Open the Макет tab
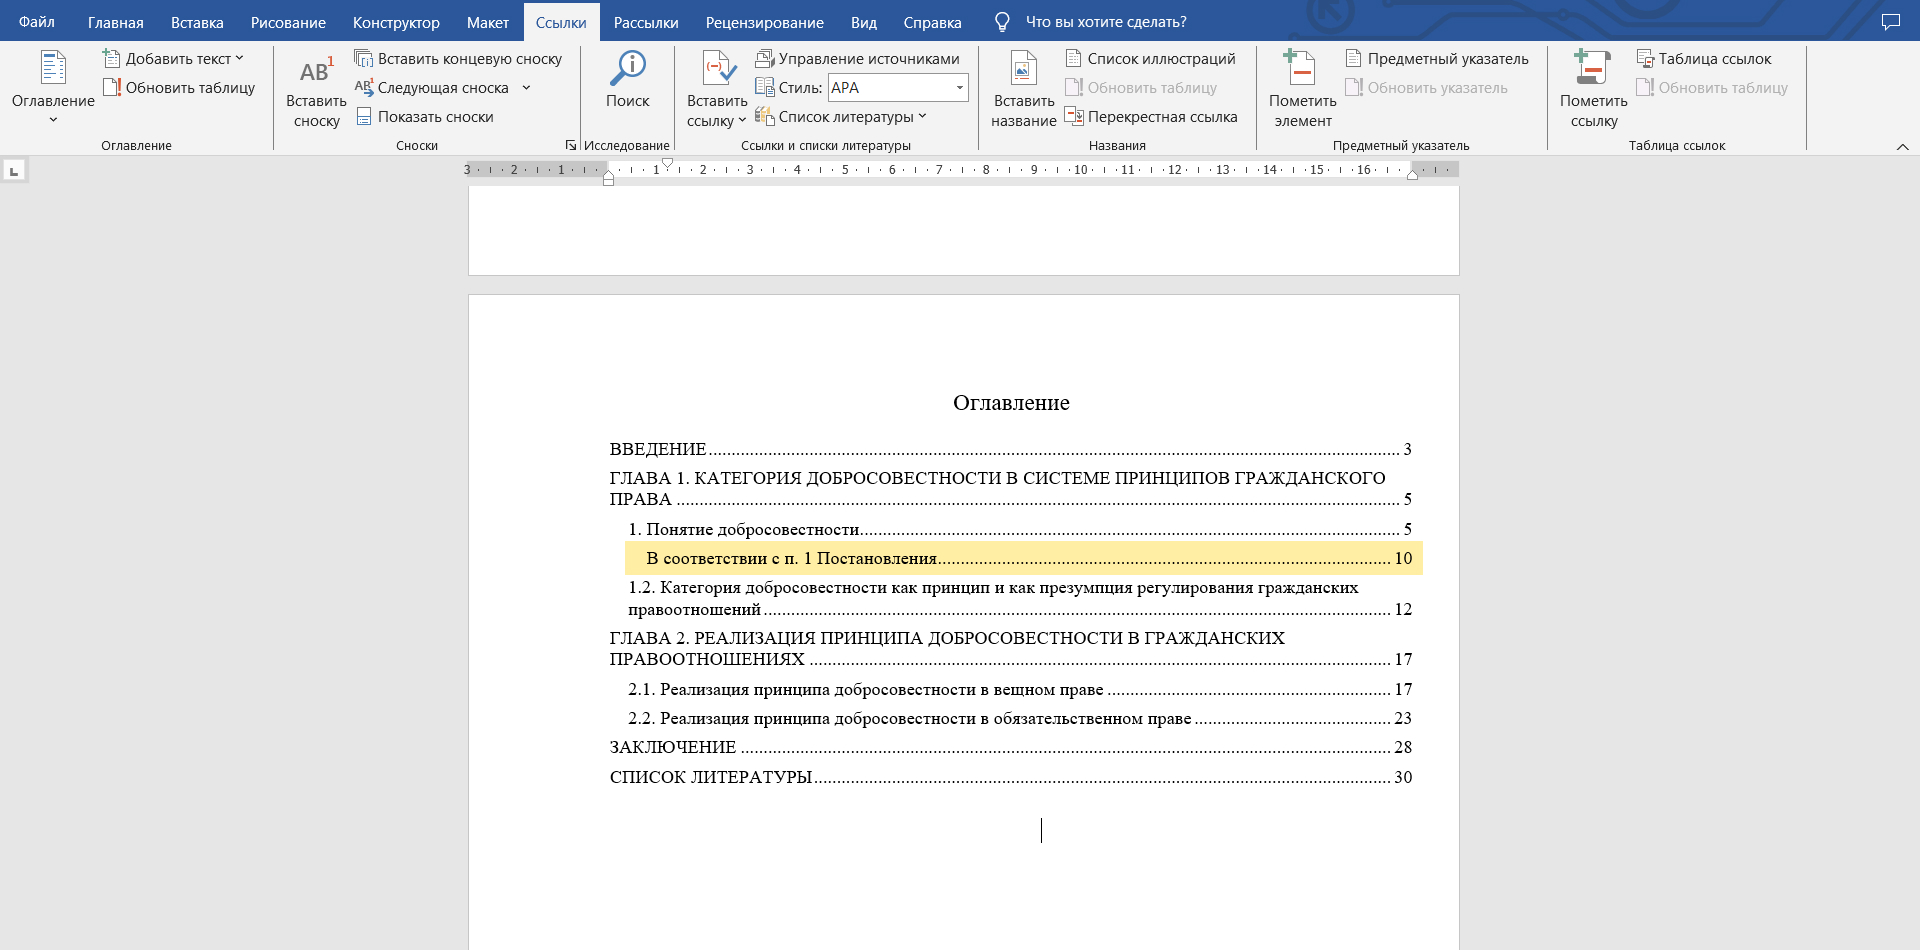The image size is (1920, 950). tap(488, 22)
